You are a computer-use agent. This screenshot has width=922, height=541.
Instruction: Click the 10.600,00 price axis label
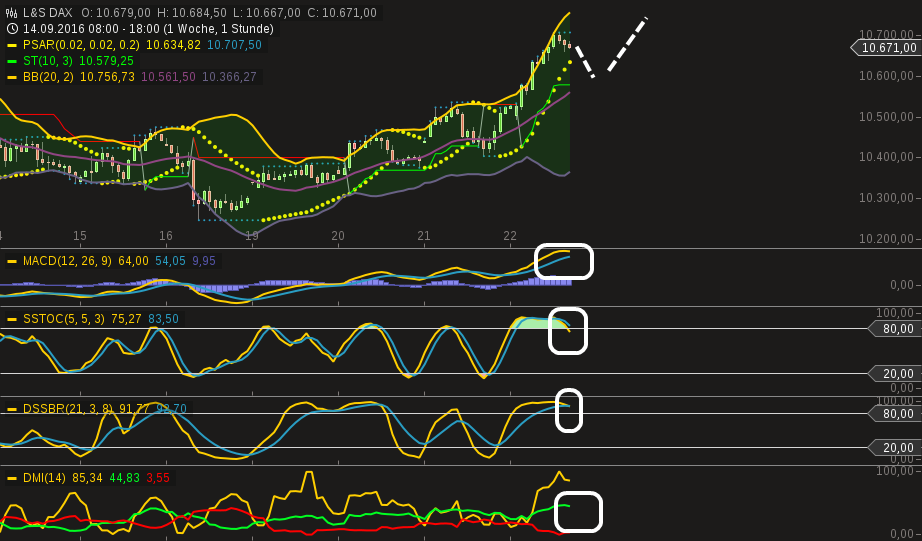[x=887, y=76]
